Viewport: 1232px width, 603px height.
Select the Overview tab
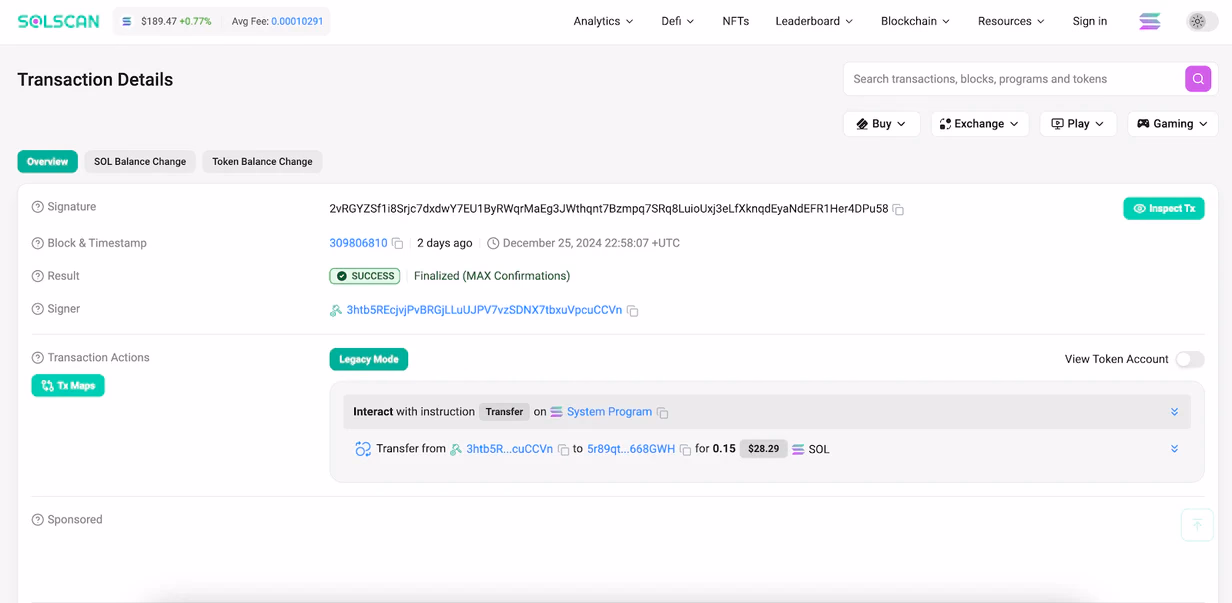point(47,161)
